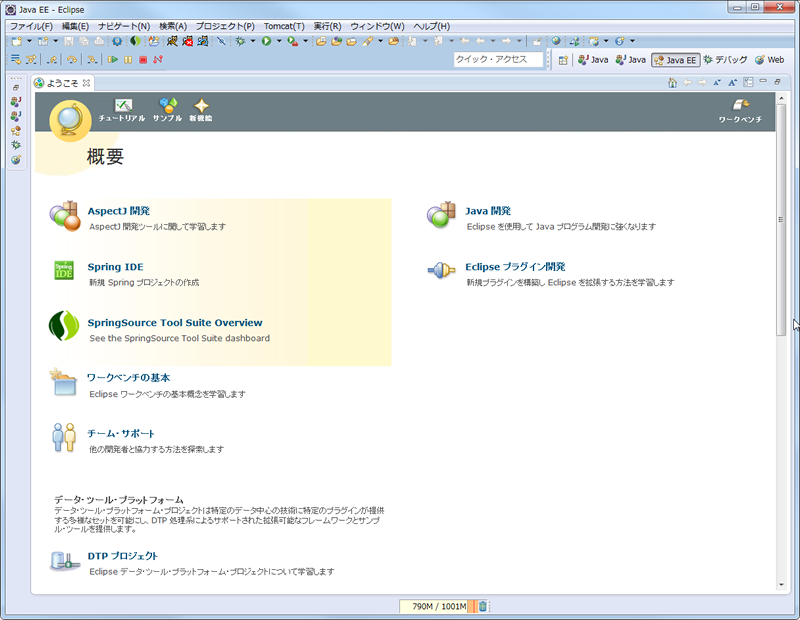800x620 pixels.
Task: Open the チーム・サポート link
Action: pyautogui.click(x=121, y=433)
